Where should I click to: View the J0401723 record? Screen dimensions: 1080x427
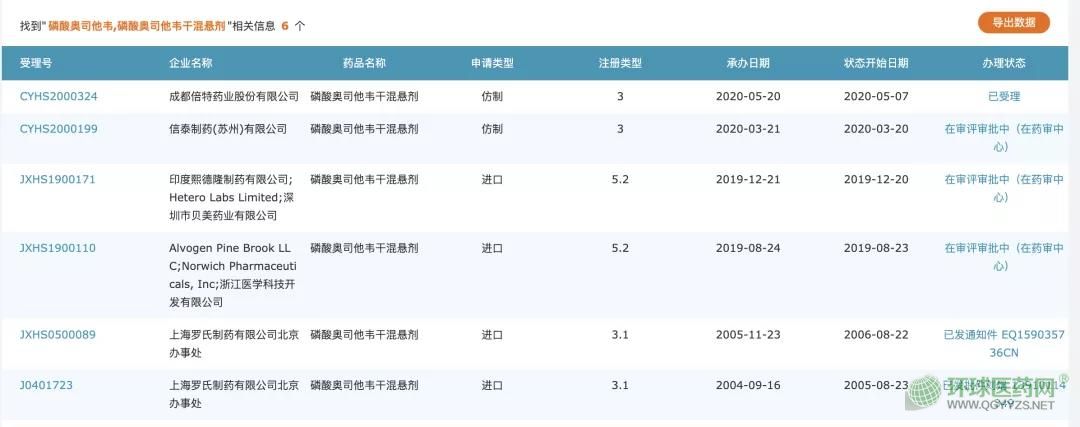click(46, 385)
